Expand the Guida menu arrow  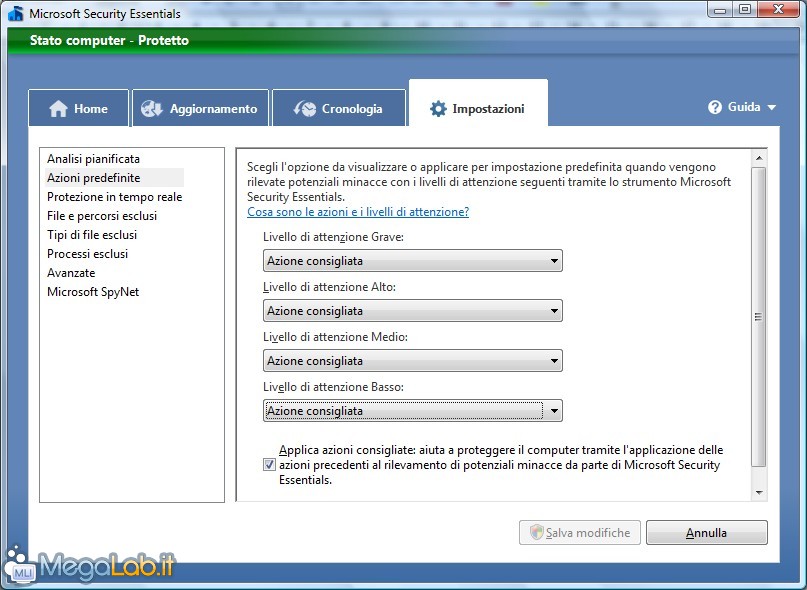pos(771,108)
